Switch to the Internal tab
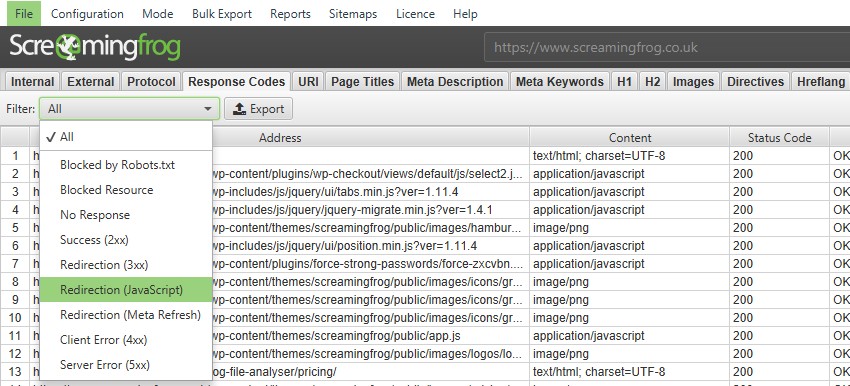Viewport: 850px width, 386px height. pyautogui.click(x=33, y=82)
